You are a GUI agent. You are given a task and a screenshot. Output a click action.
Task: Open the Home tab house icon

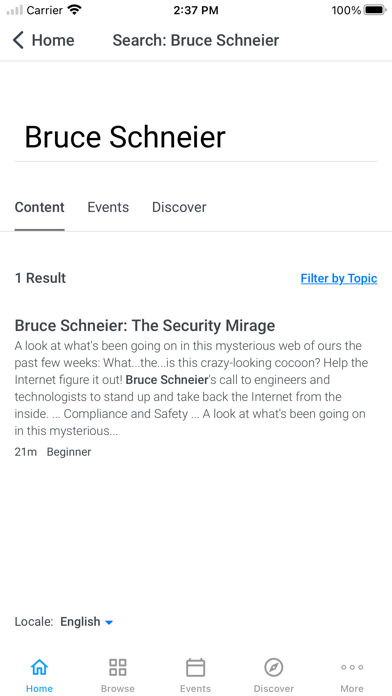pyautogui.click(x=39, y=666)
